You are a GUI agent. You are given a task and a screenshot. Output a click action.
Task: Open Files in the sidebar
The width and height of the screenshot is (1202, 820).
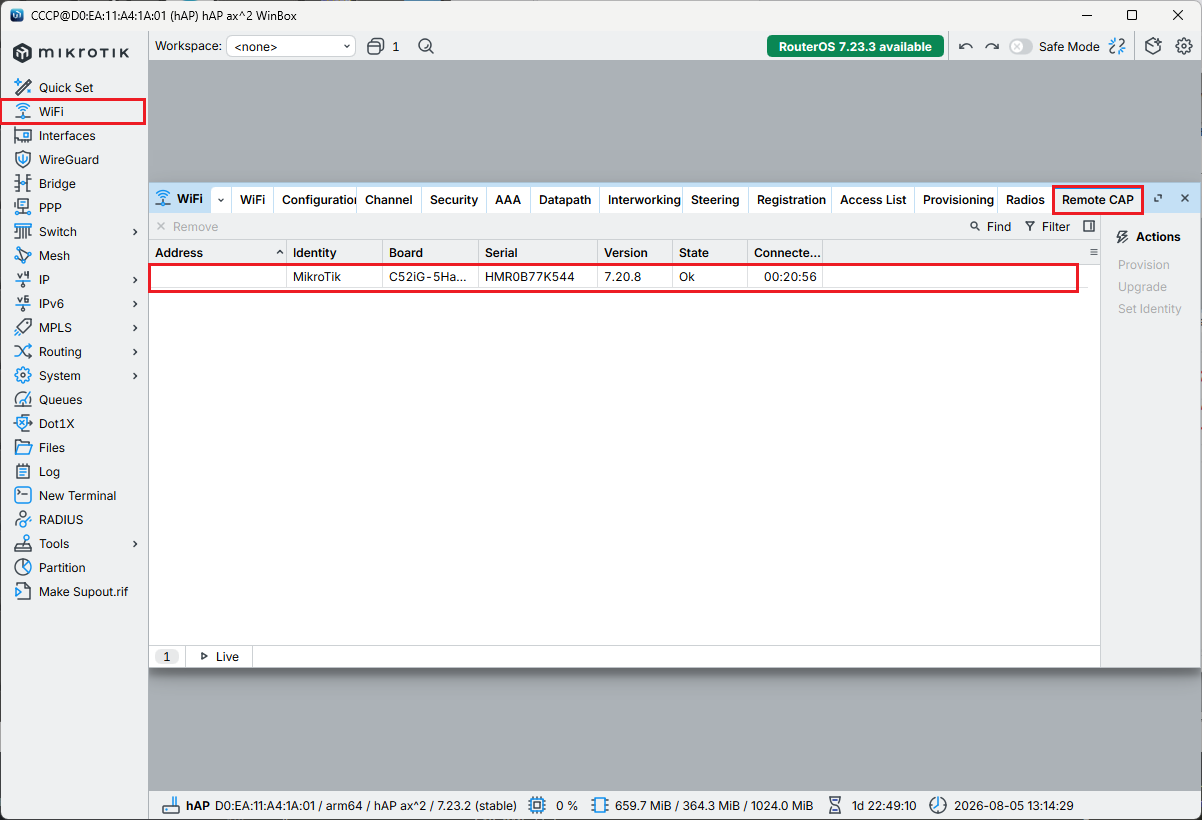(x=52, y=448)
